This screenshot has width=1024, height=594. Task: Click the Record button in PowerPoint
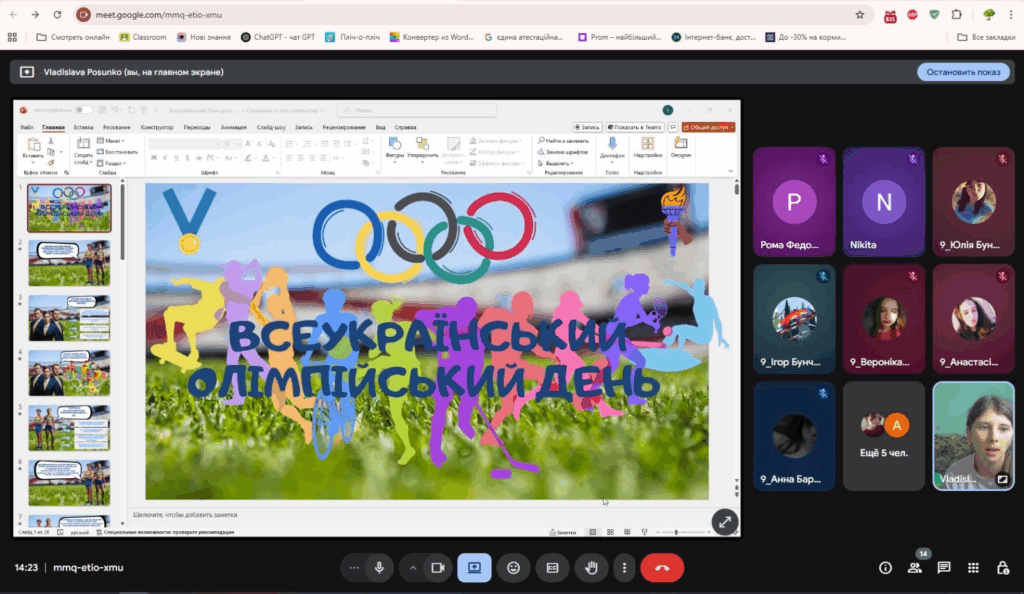point(586,127)
